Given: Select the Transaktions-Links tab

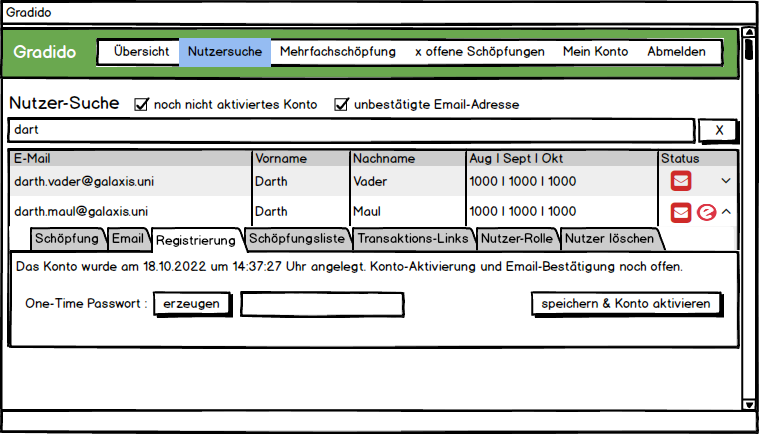Looking at the screenshot, I should [x=413, y=239].
